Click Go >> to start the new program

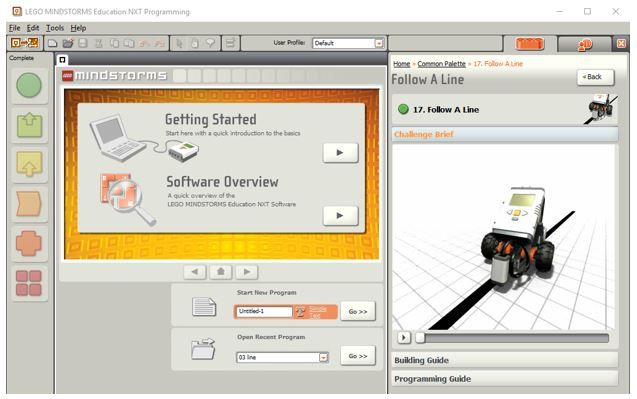(358, 311)
